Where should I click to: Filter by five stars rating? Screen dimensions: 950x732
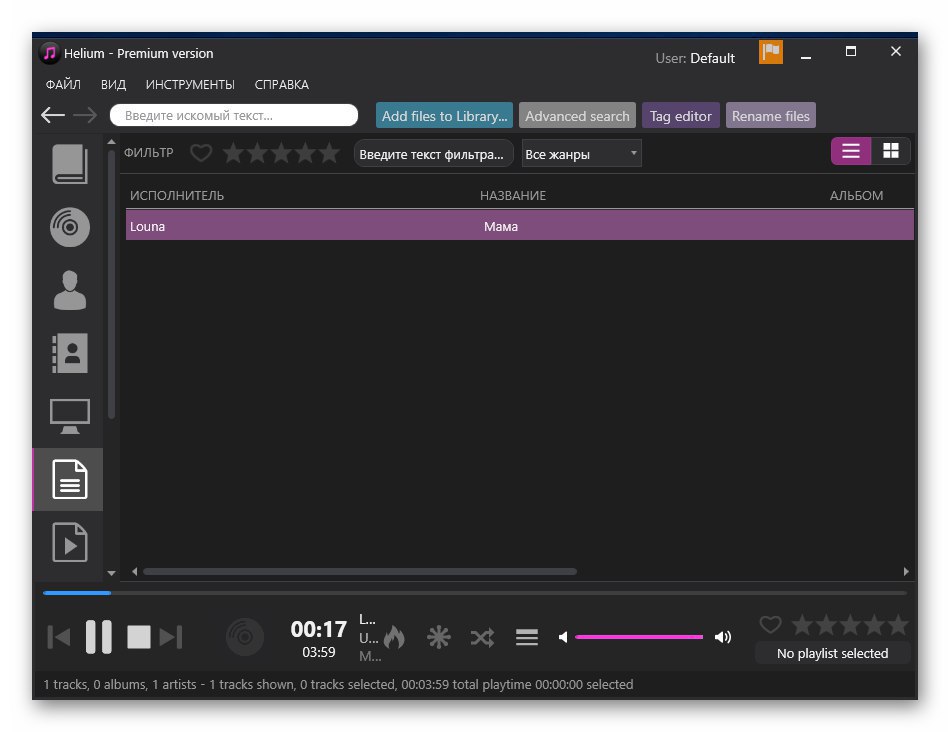(x=329, y=153)
